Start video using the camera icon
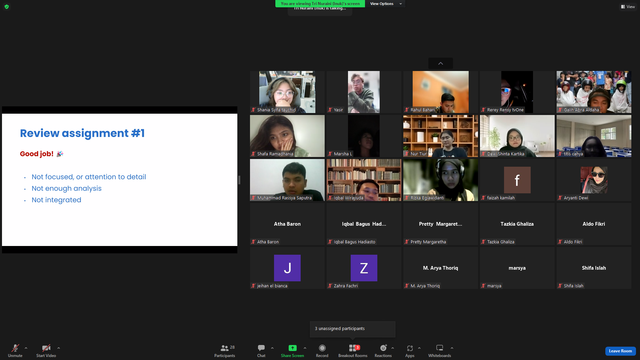Screen dimensions: 640x360 pyautogui.click(x=46, y=348)
